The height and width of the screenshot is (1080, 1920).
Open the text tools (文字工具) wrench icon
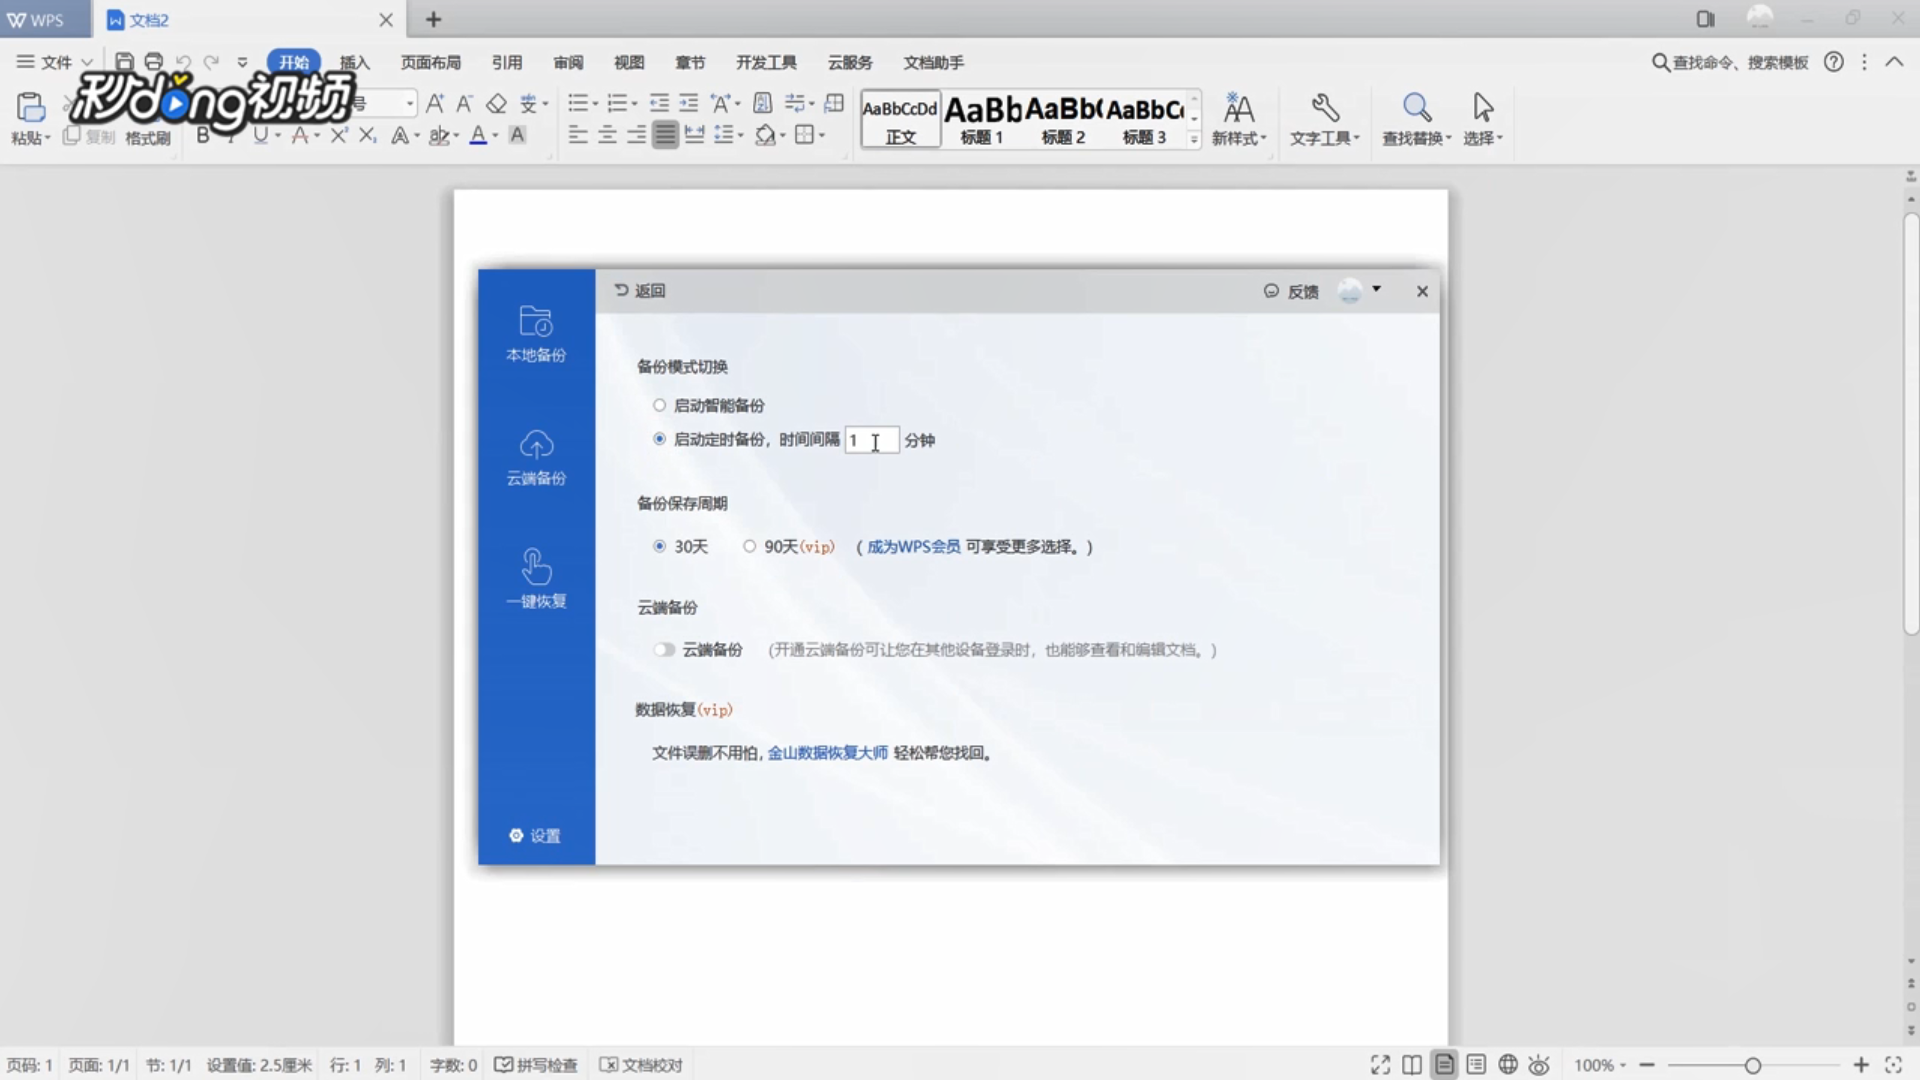(1325, 108)
